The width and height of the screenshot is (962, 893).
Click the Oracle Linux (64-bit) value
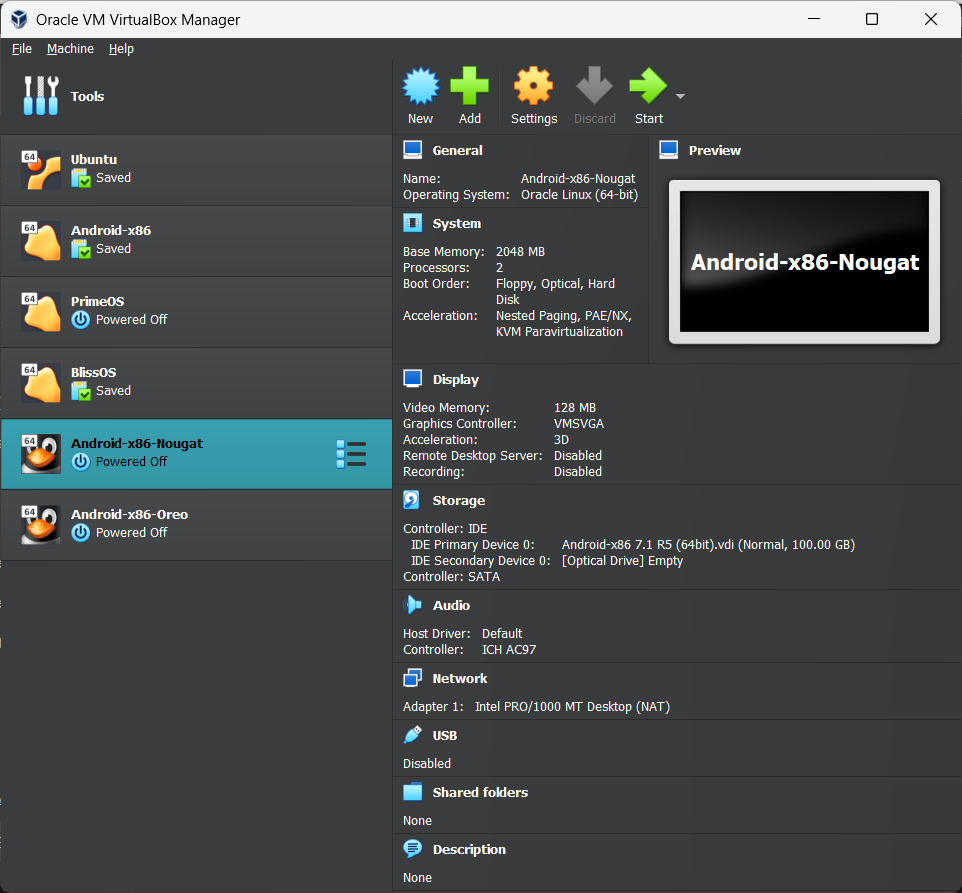tap(580, 194)
